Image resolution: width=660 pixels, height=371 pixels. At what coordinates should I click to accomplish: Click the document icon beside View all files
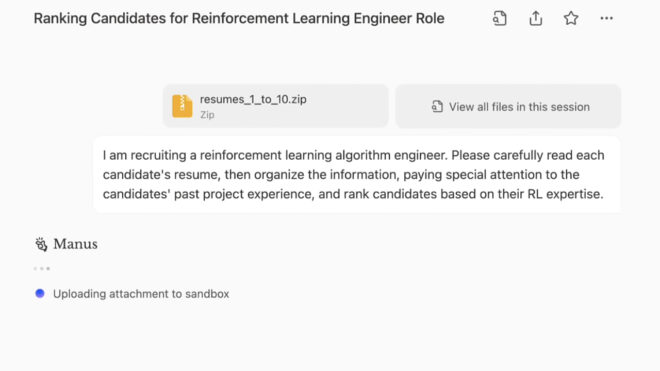click(437, 107)
